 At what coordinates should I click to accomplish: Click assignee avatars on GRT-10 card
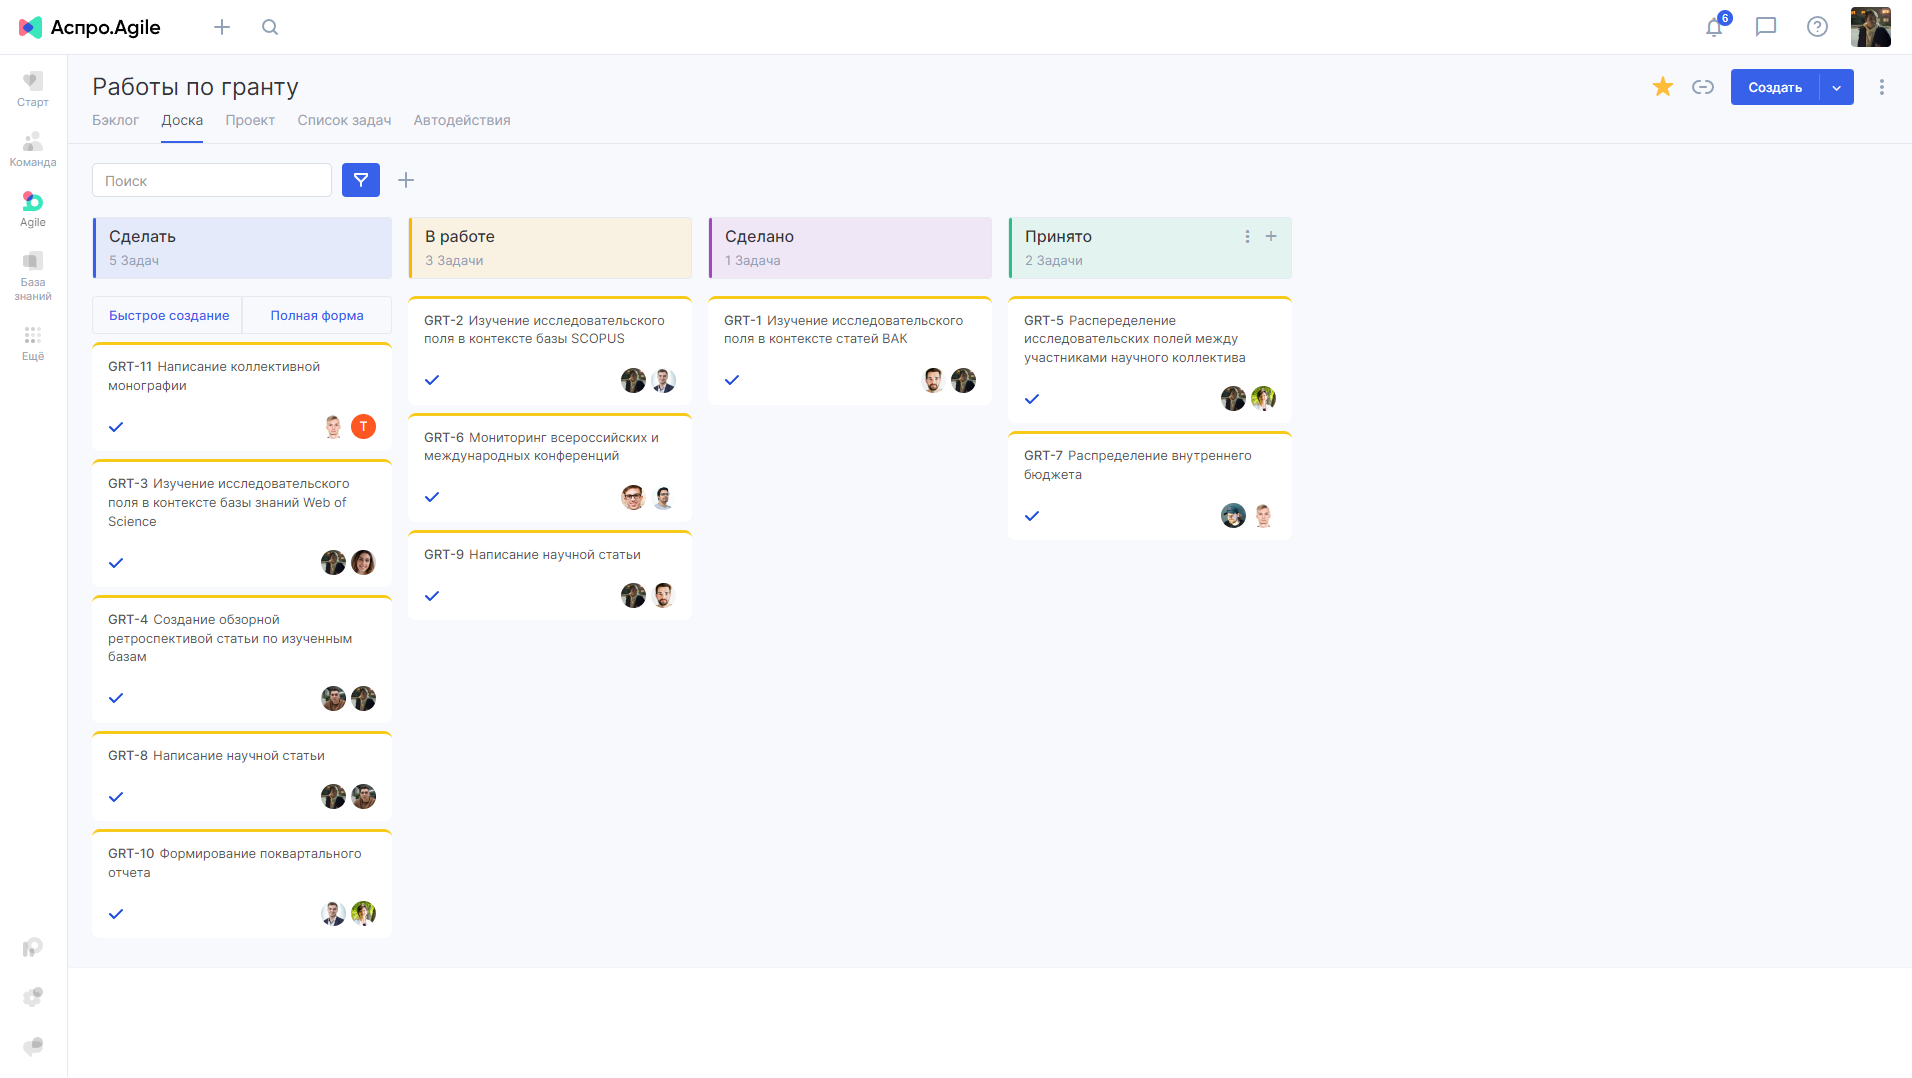click(x=348, y=914)
